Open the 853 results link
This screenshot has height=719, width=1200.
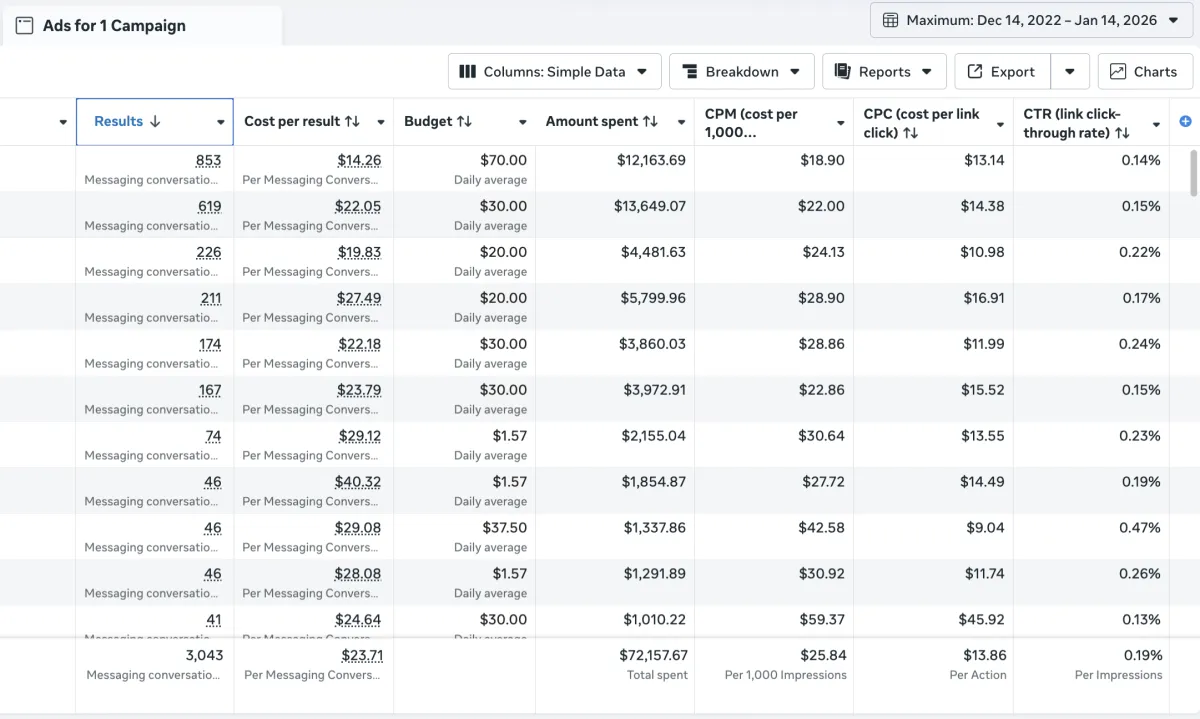click(x=209, y=160)
